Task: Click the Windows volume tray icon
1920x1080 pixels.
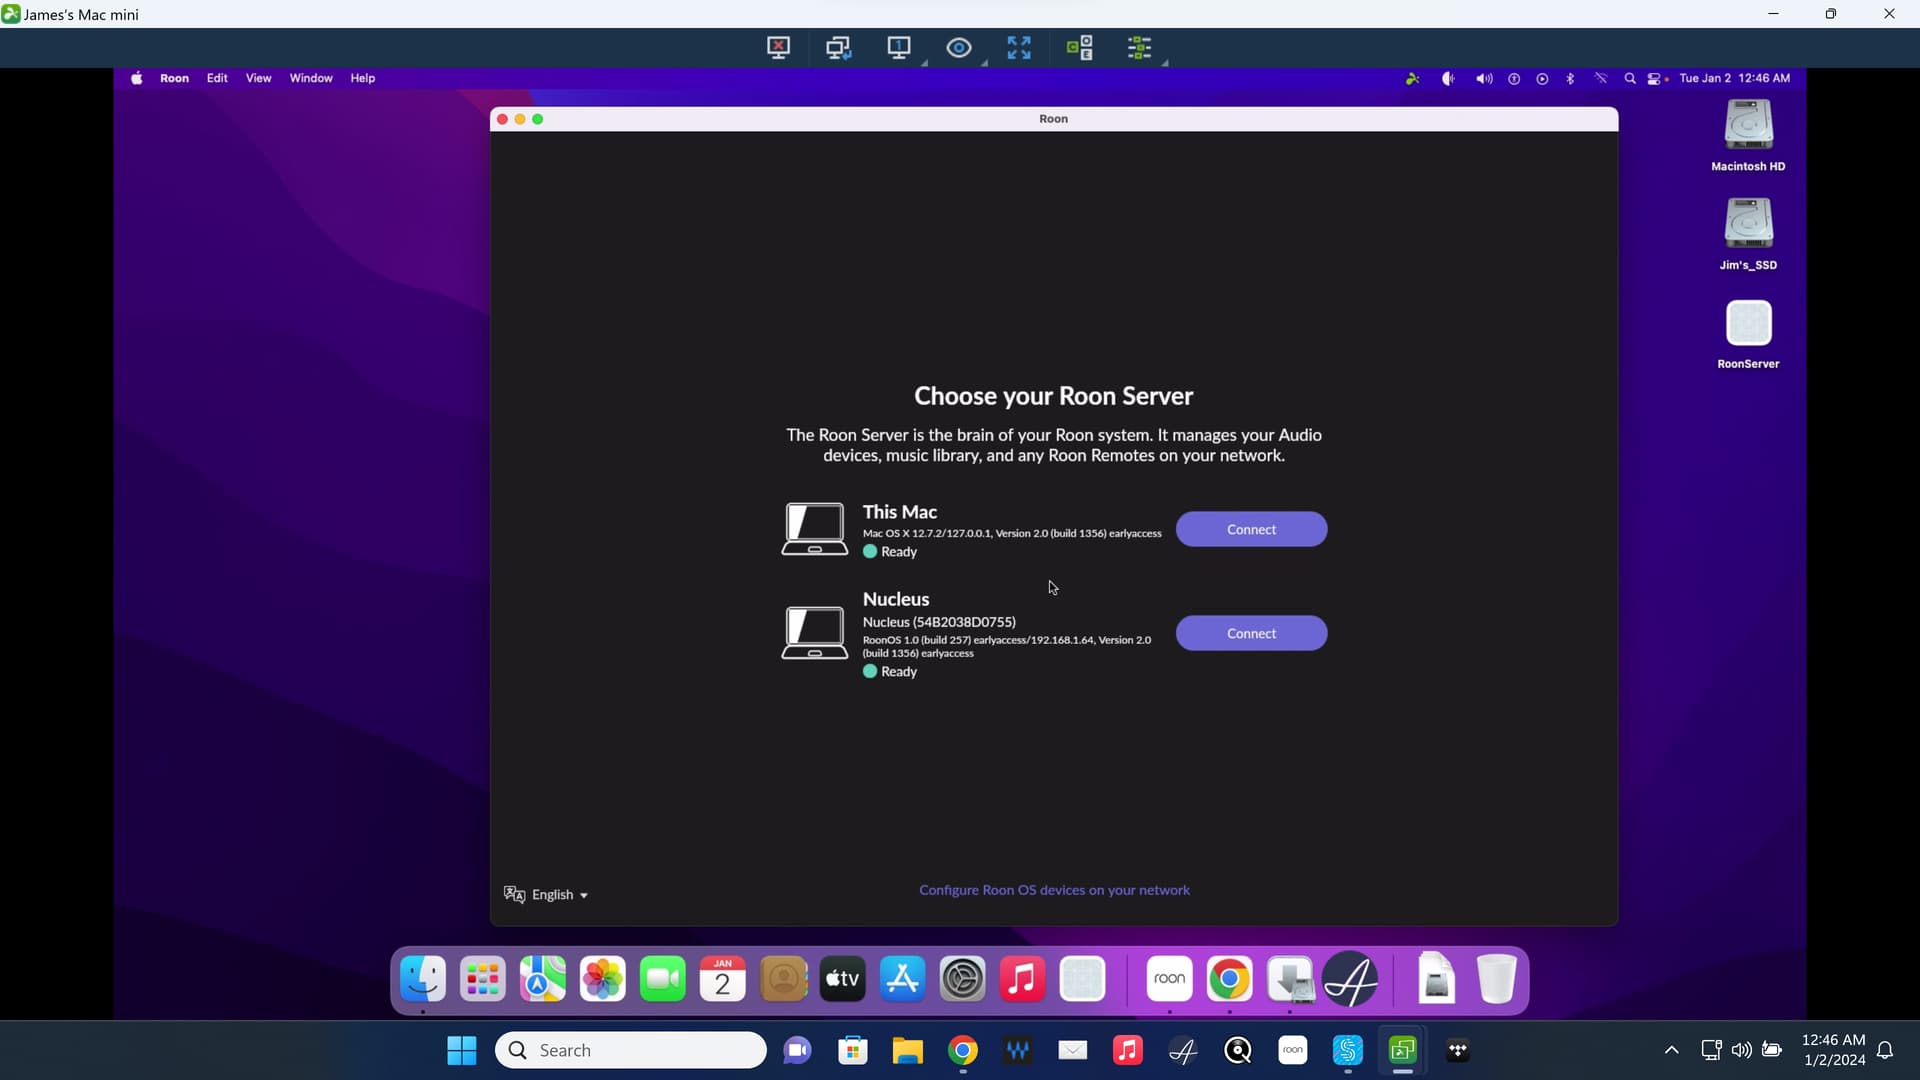Action: pyautogui.click(x=1741, y=1050)
